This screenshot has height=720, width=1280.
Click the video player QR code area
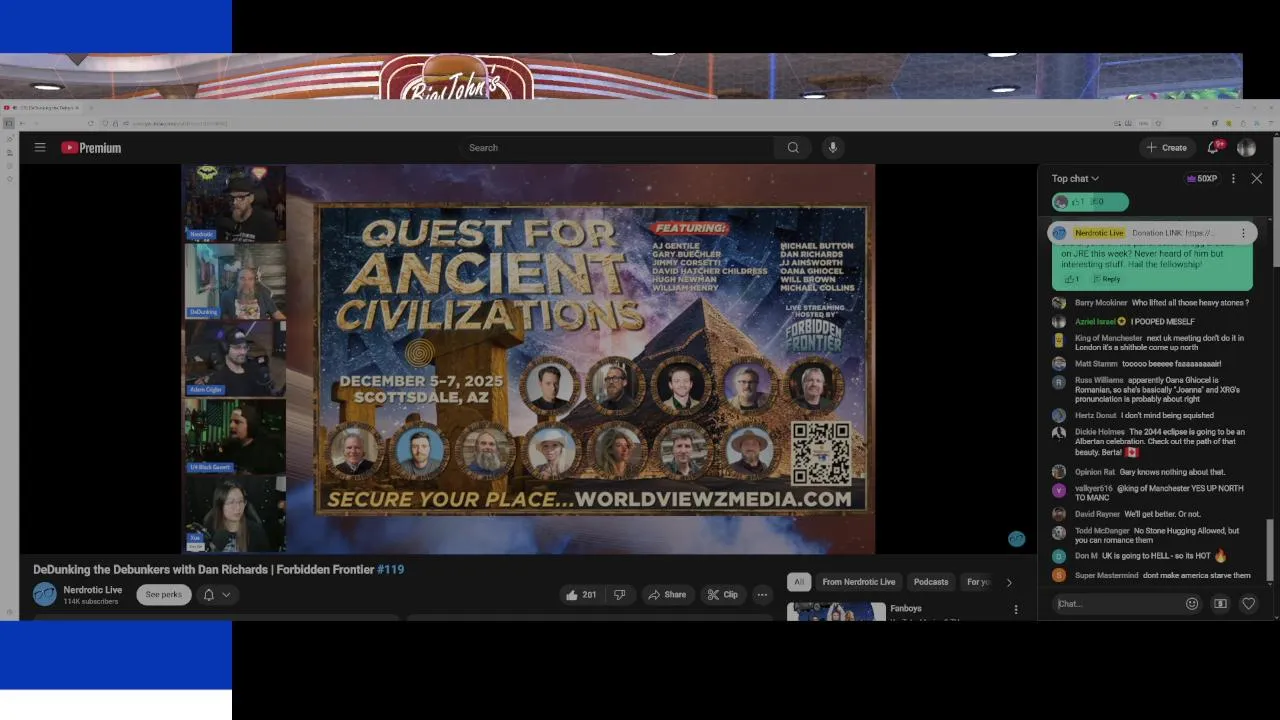point(821,454)
